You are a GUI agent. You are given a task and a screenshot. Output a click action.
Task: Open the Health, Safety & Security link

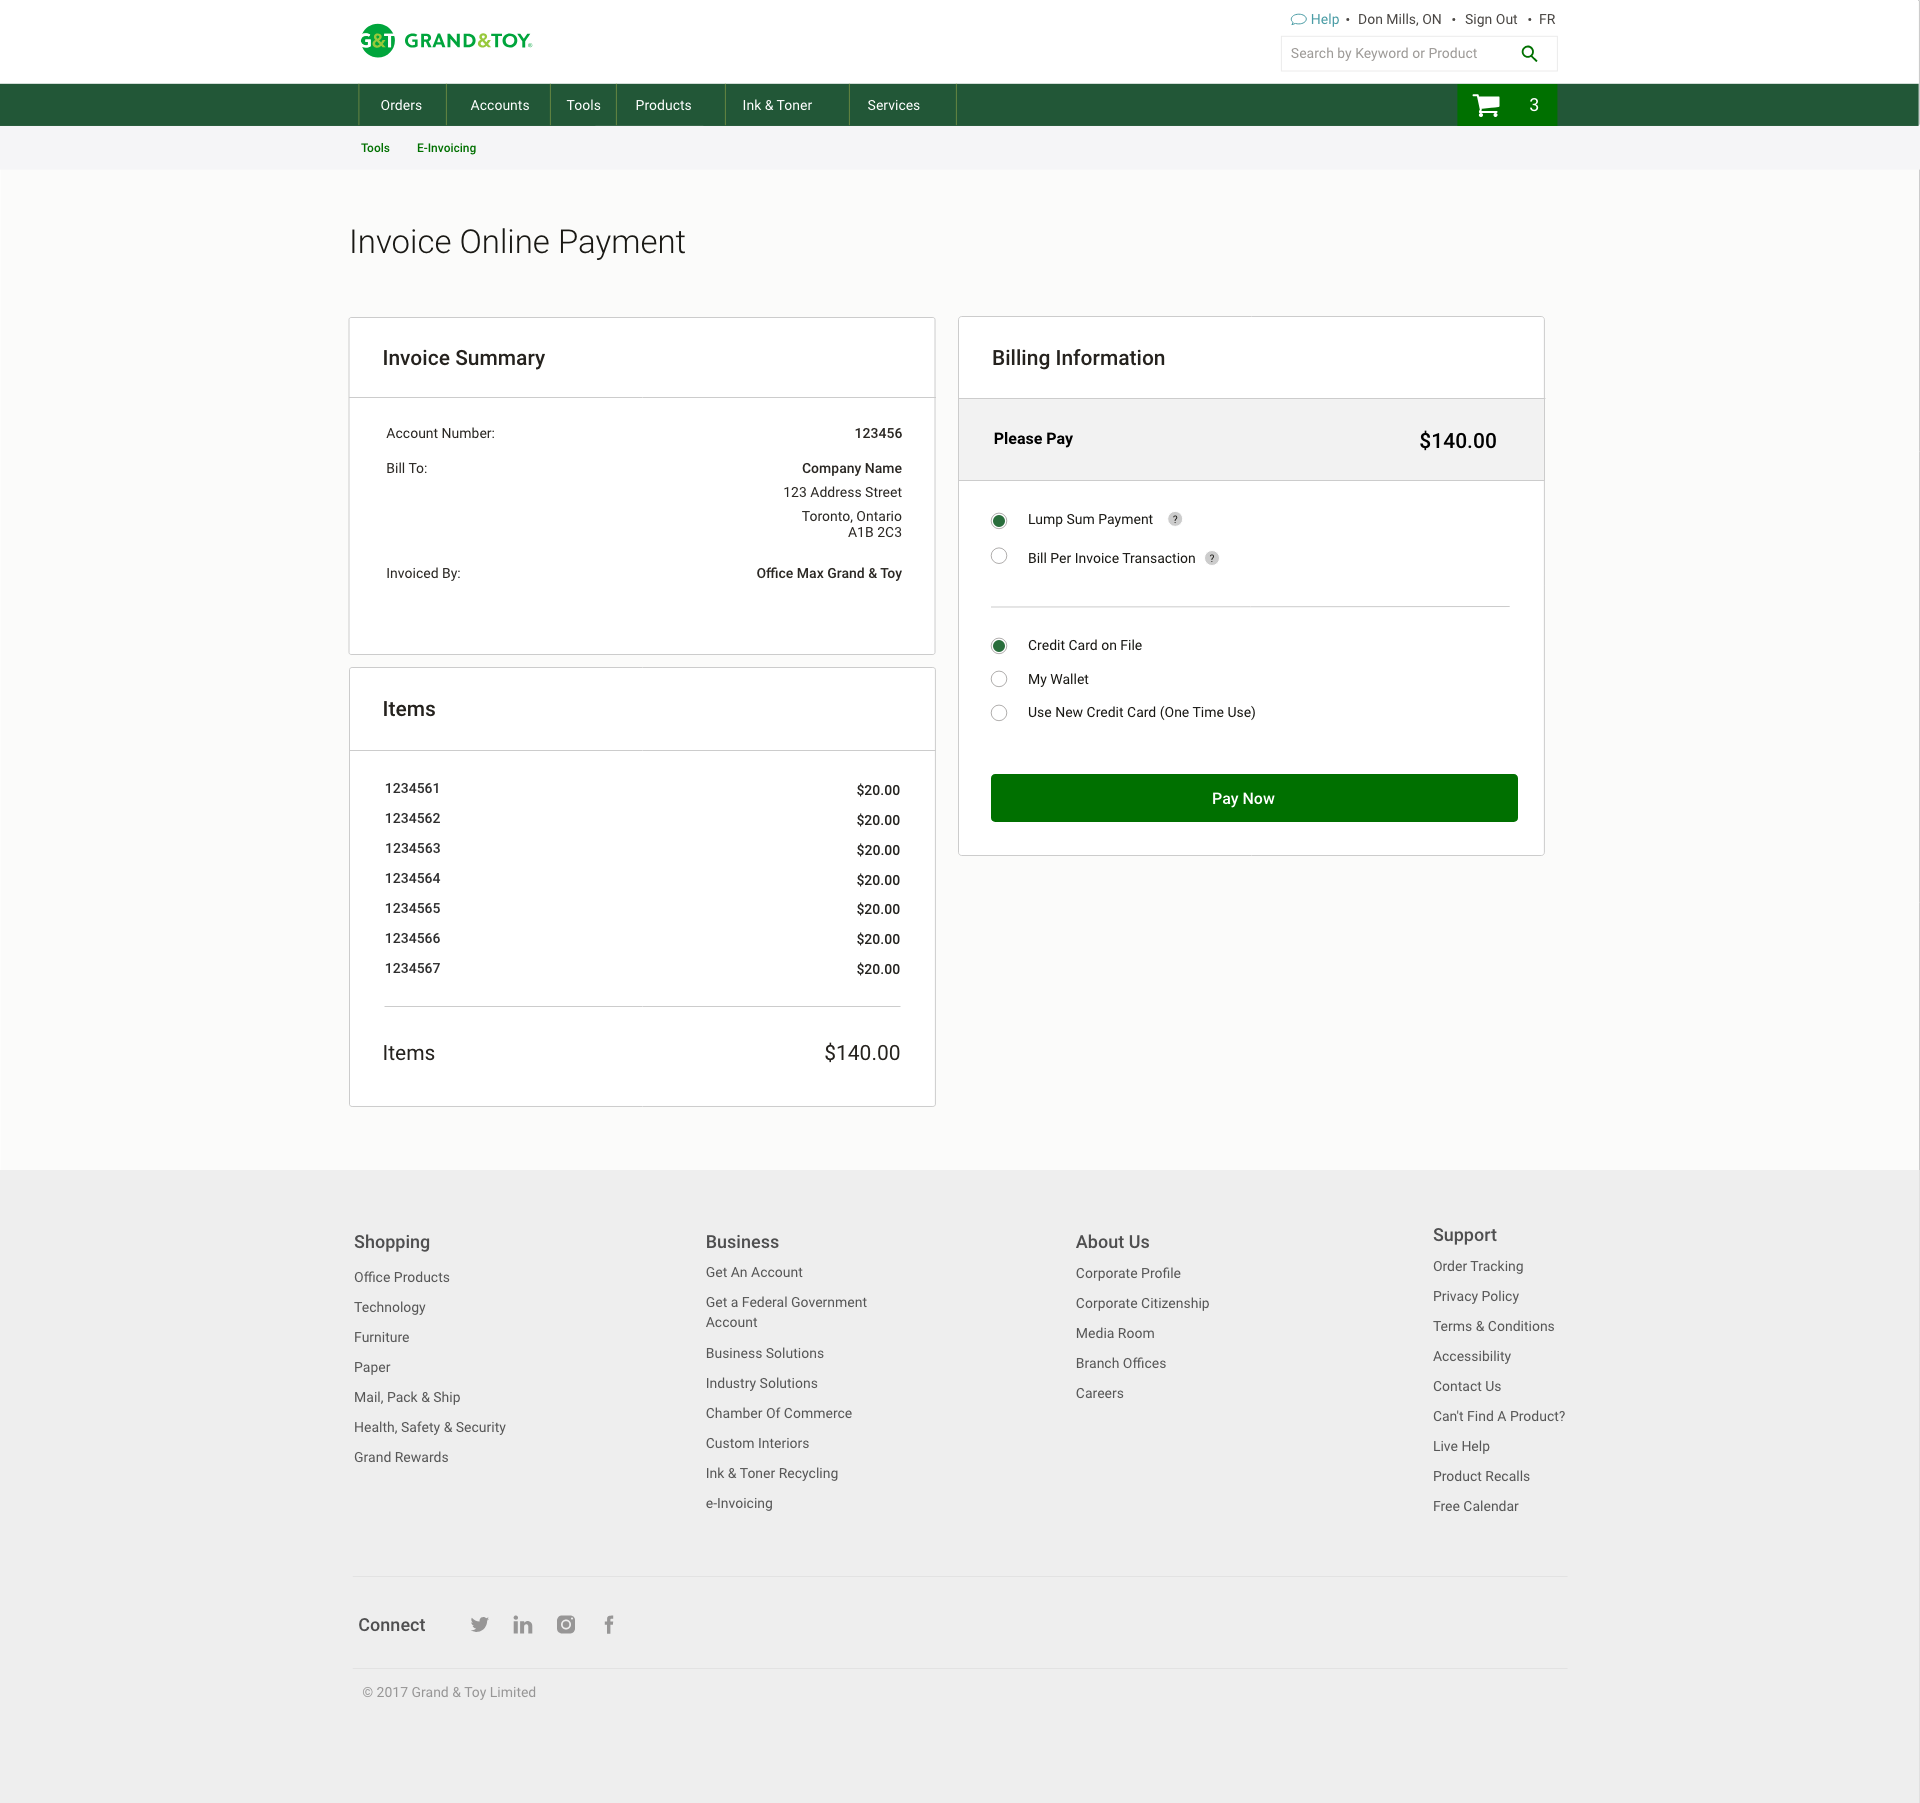point(430,1427)
